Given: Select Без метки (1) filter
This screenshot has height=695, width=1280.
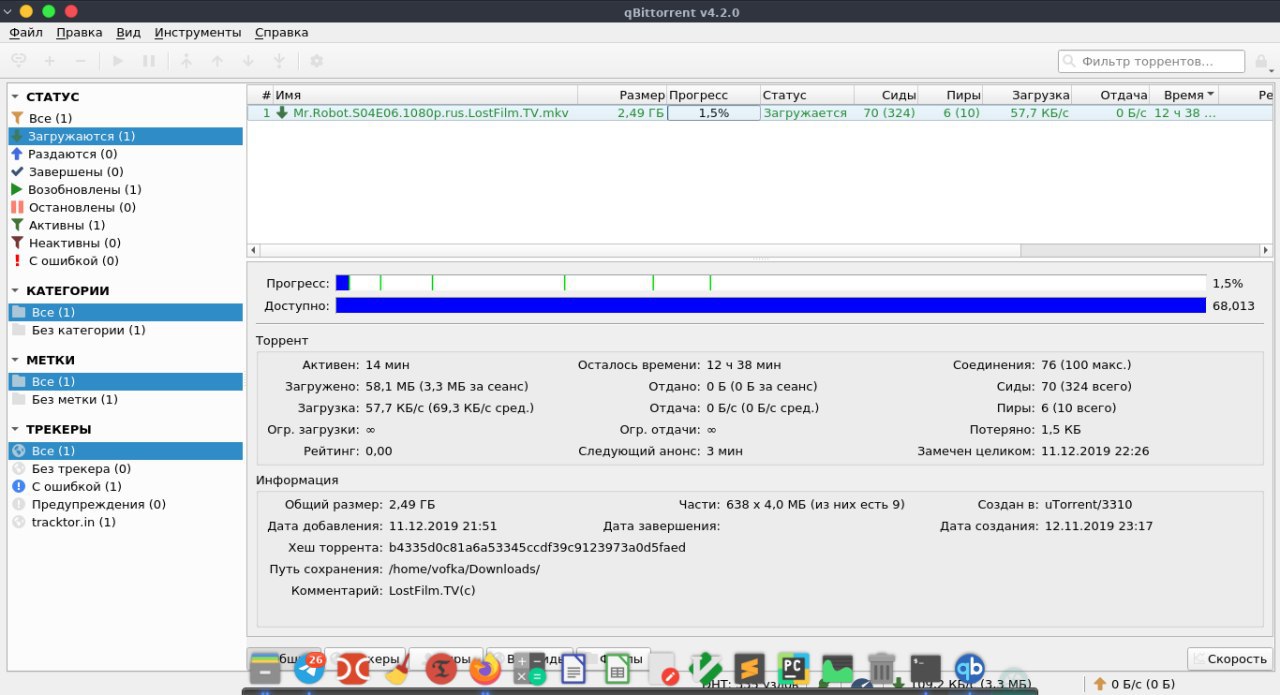Looking at the screenshot, I should click(125, 399).
